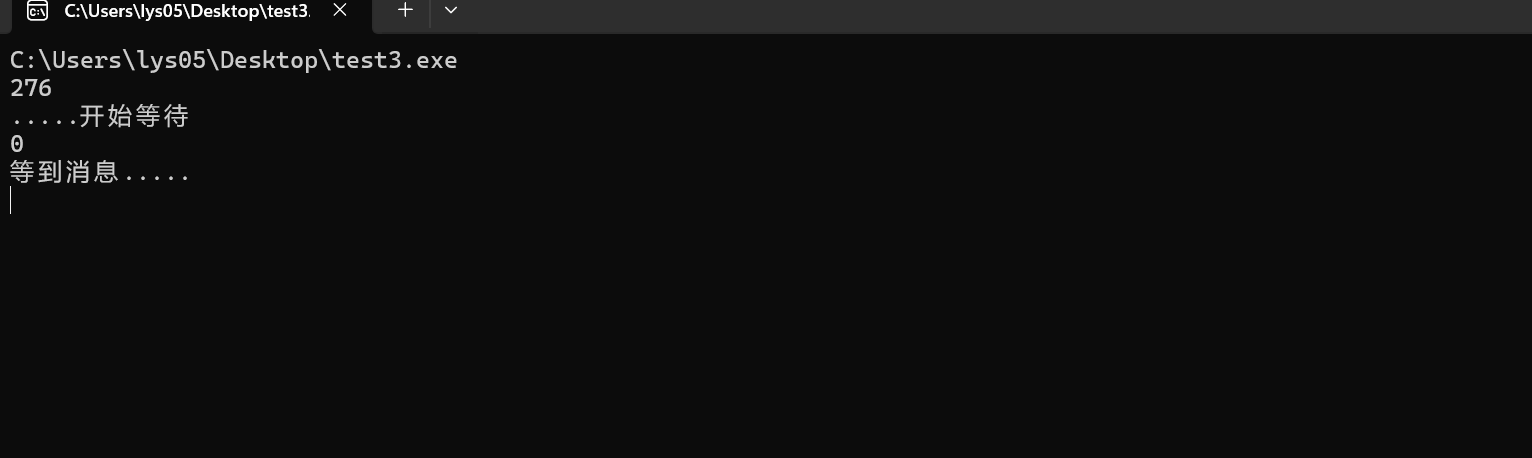Click the 0 output line

[17, 144]
